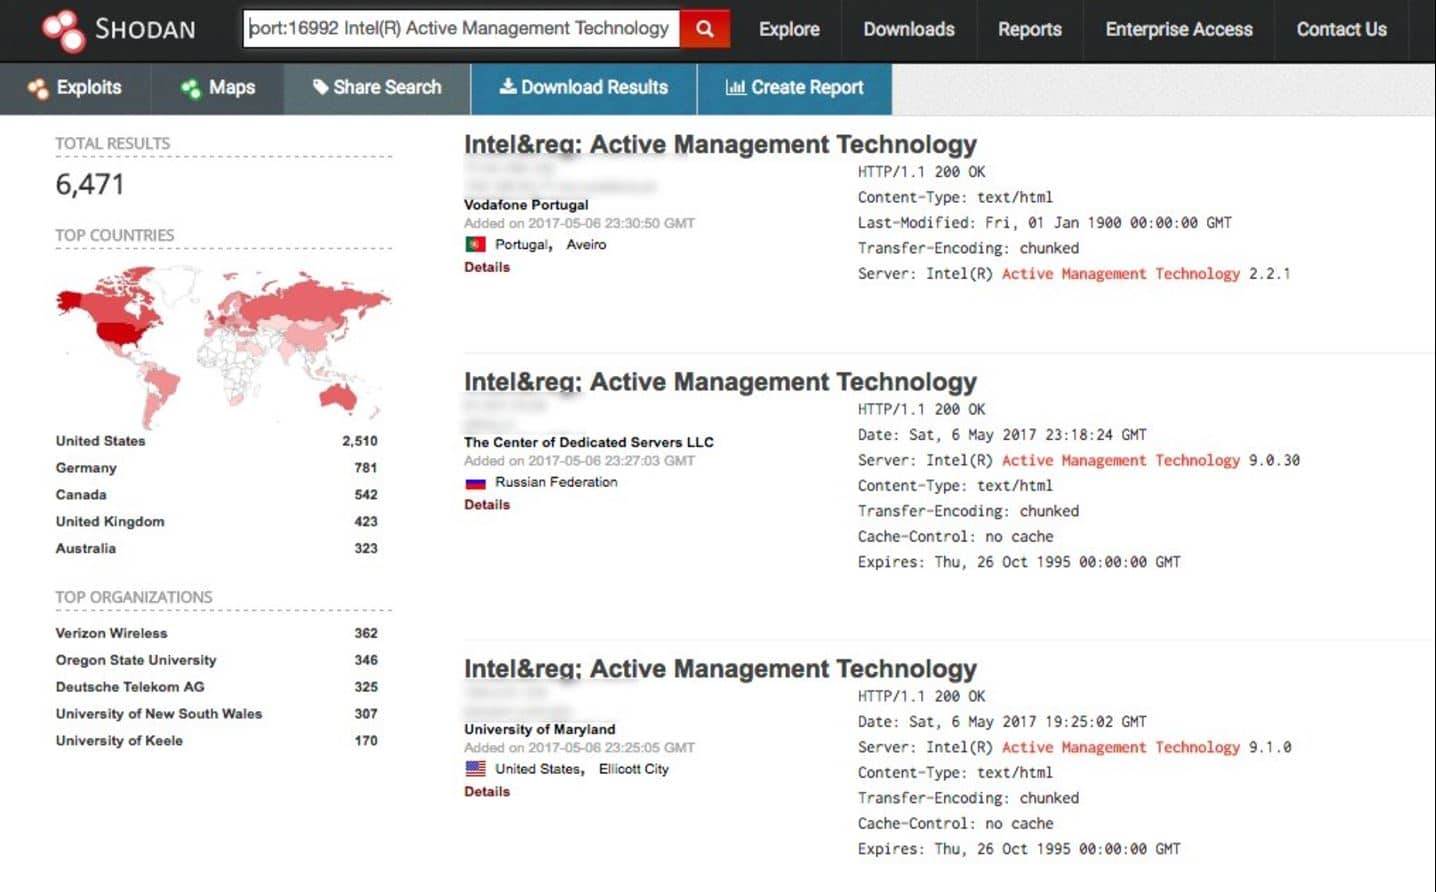Filter results by United Kingdom

coord(110,522)
